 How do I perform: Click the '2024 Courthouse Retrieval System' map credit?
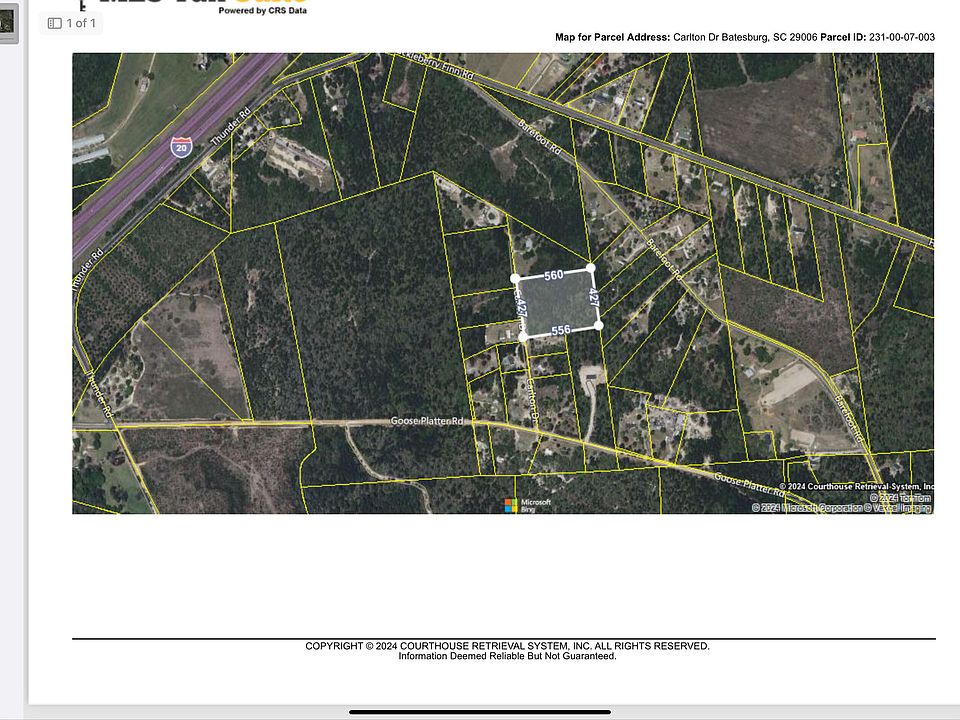pyautogui.click(x=856, y=487)
